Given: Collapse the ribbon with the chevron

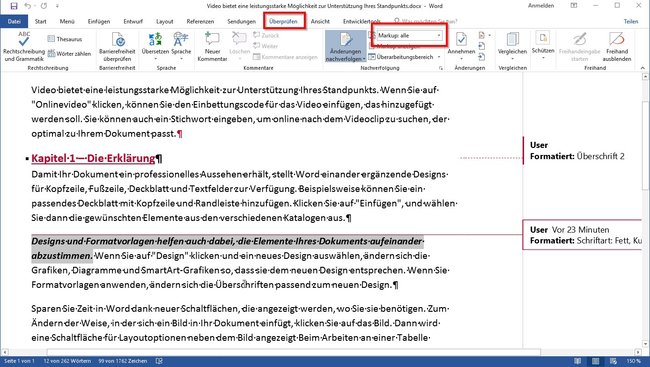Looking at the screenshot, I should [643, 68].
